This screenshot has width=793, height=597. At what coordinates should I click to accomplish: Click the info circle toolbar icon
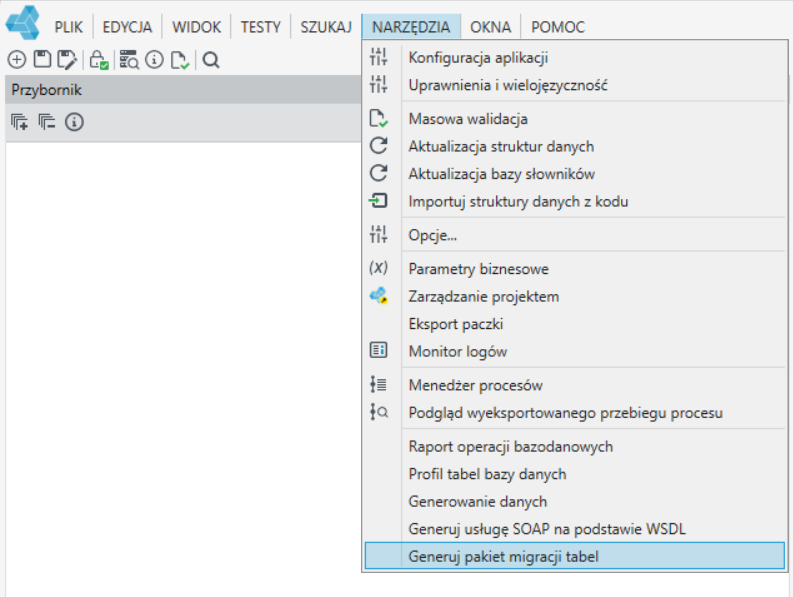click(x=154, y=60)
